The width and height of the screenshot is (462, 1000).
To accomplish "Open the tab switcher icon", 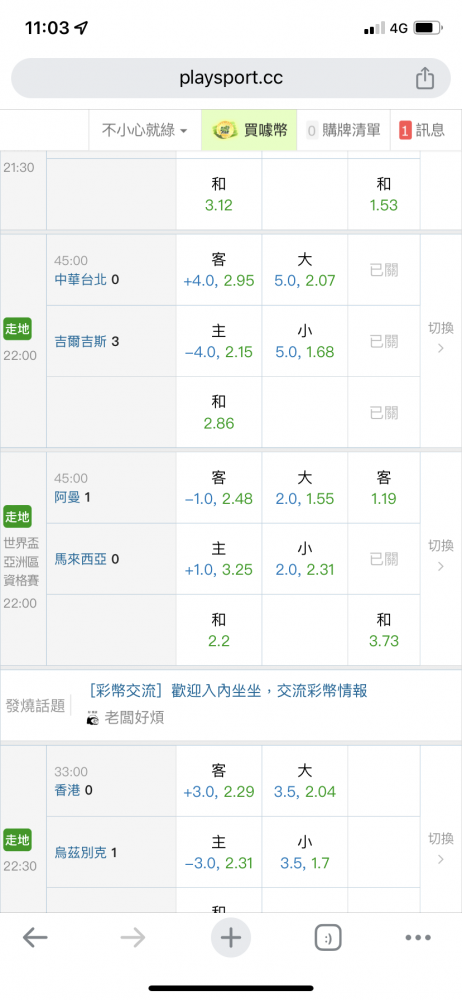I will coord(328,938).
